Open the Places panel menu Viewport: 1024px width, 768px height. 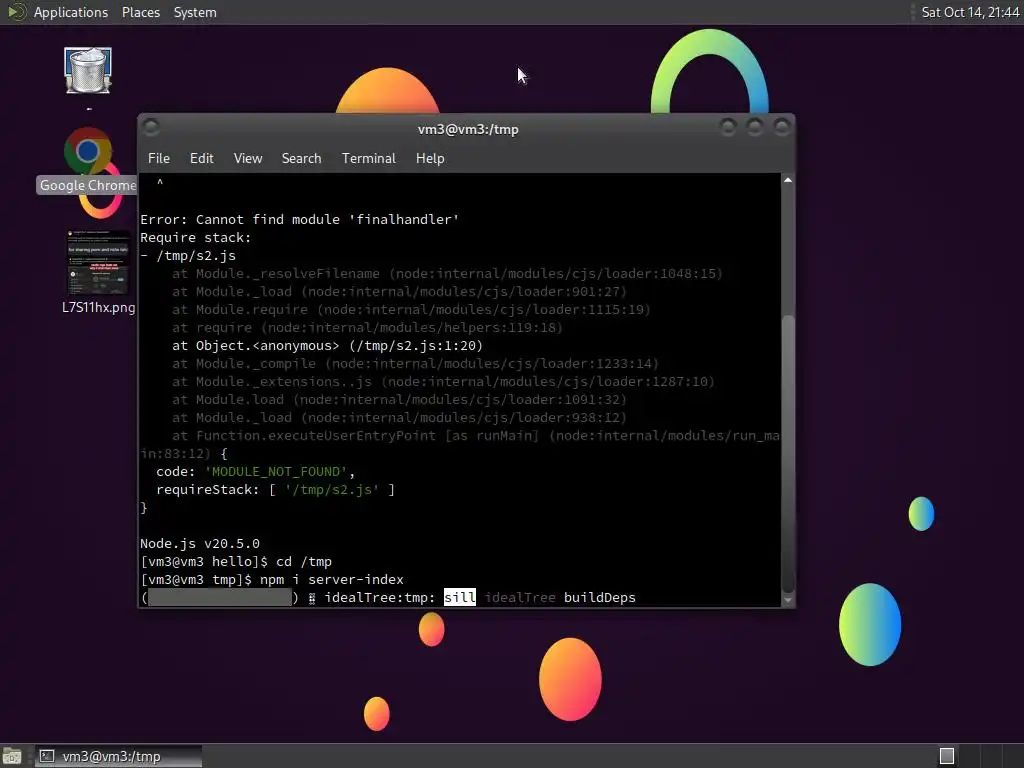click(x=140, y=12)
